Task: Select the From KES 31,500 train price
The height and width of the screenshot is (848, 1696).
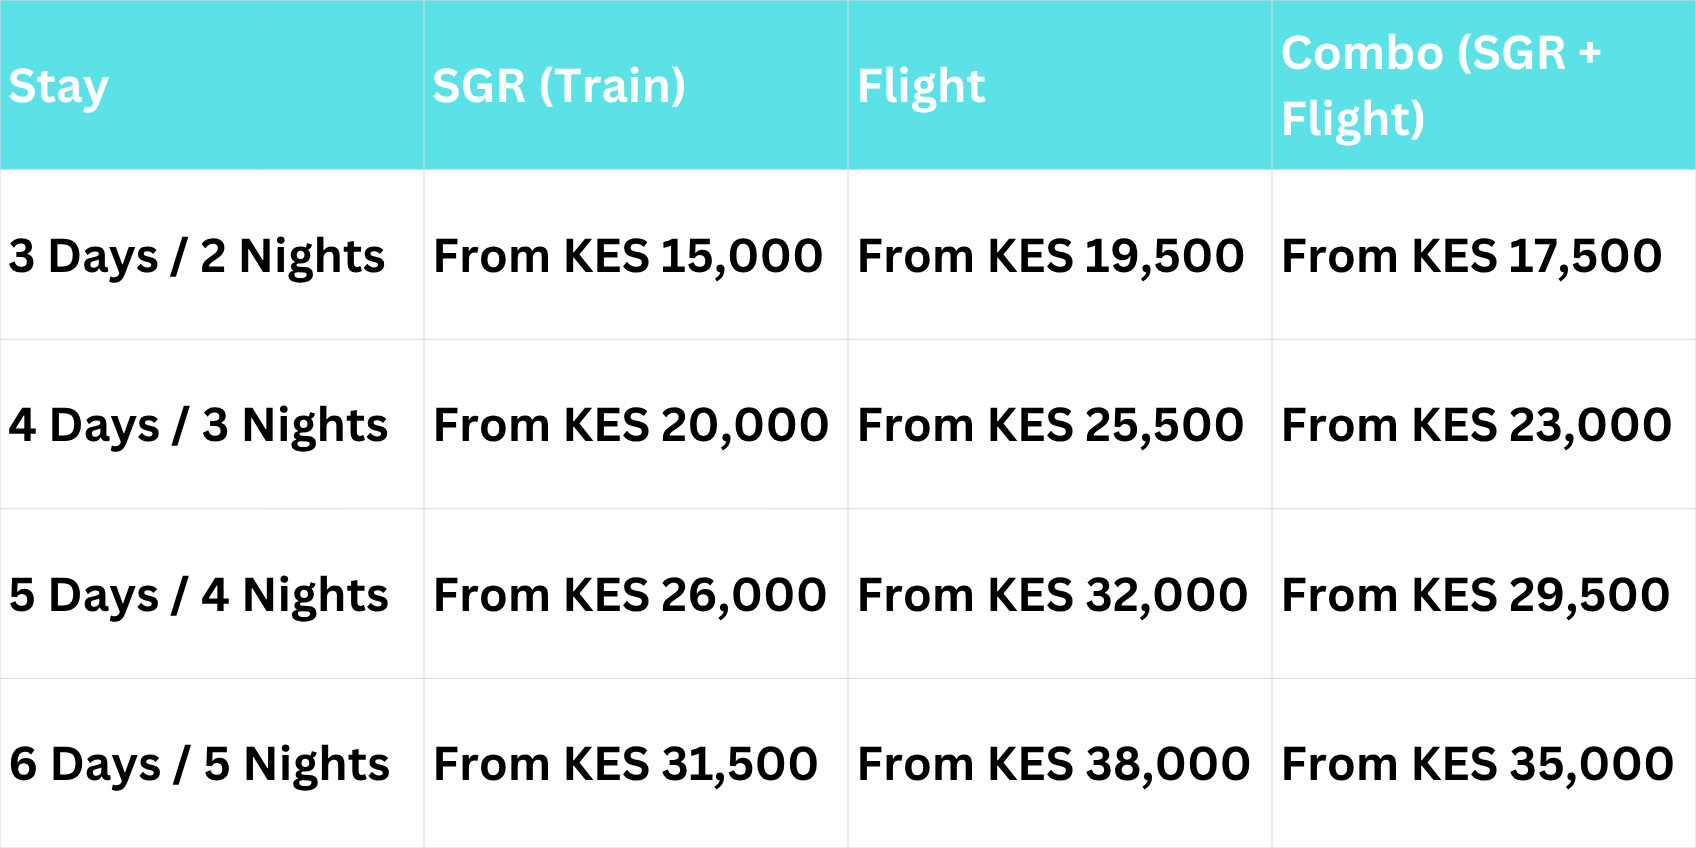Action: (x=626, y=764)
